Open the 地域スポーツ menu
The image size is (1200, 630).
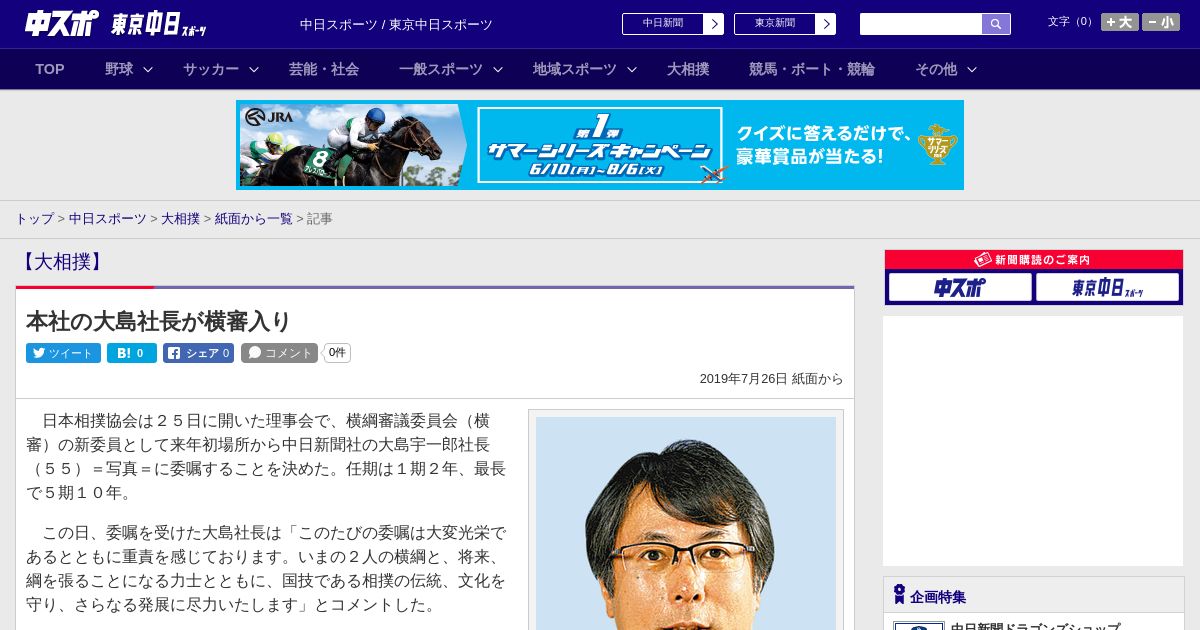coord(575,69)
